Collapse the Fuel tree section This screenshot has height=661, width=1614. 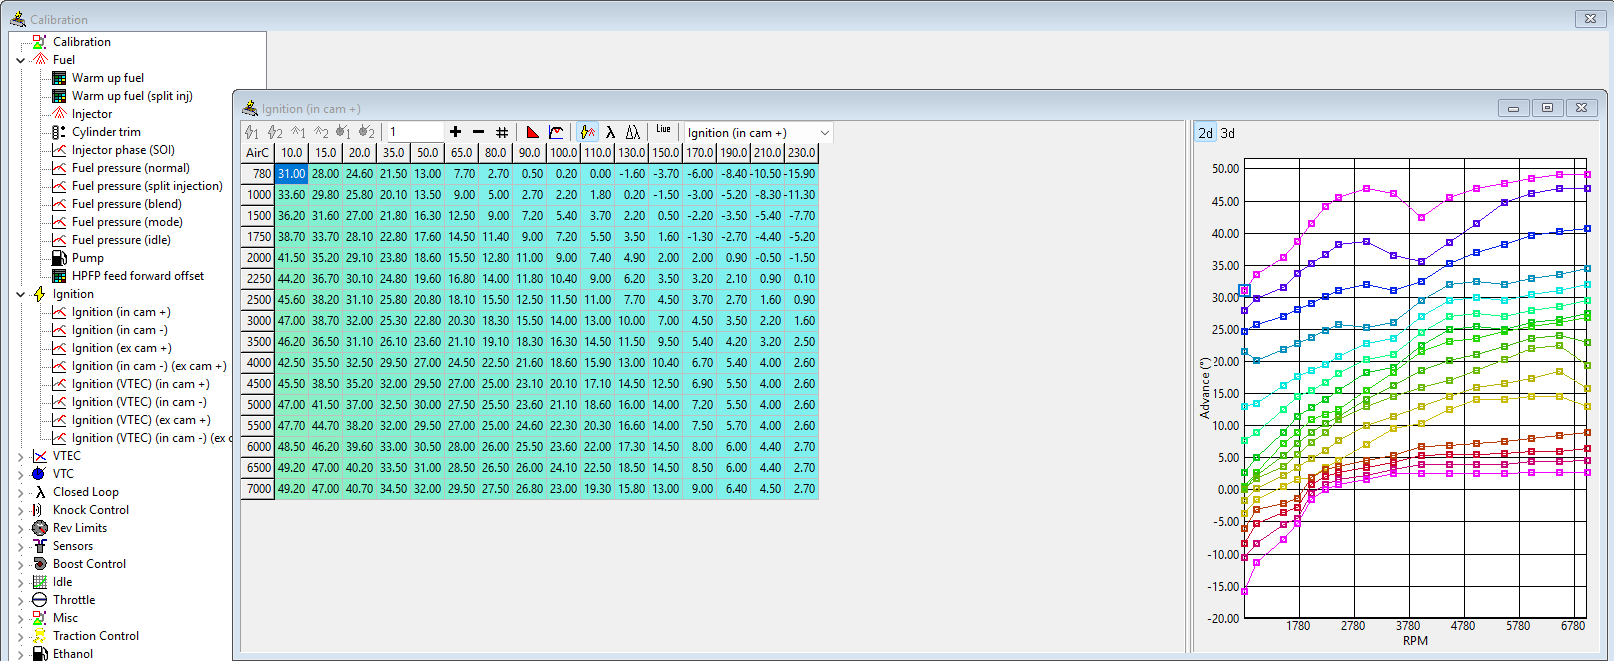tap(21, 60)
